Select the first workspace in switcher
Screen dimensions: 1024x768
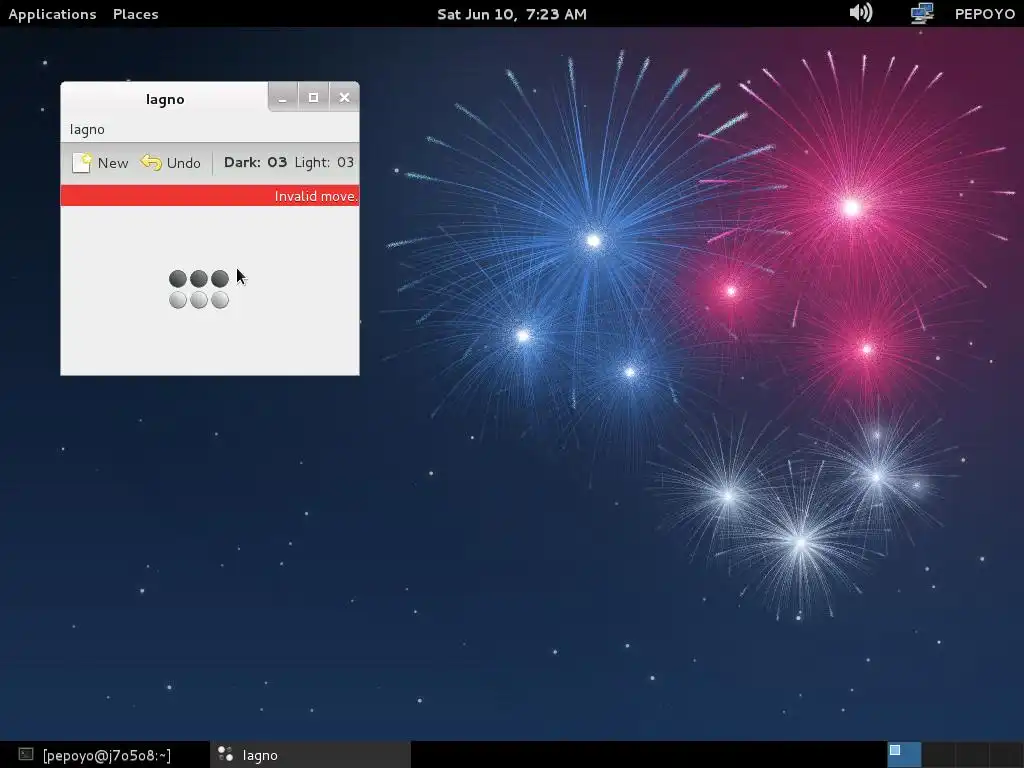coord(904,754)
